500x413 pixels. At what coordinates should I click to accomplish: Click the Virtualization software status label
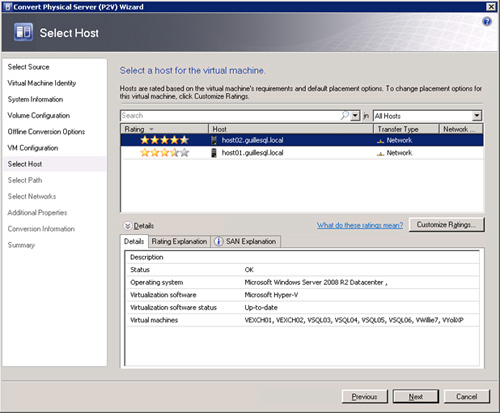(173, 307)
